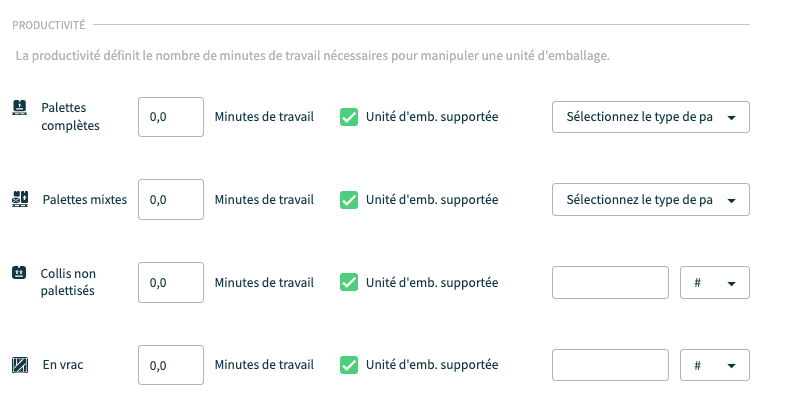Click minutes field for En vrac
The image size is (812, 403).
171,365
